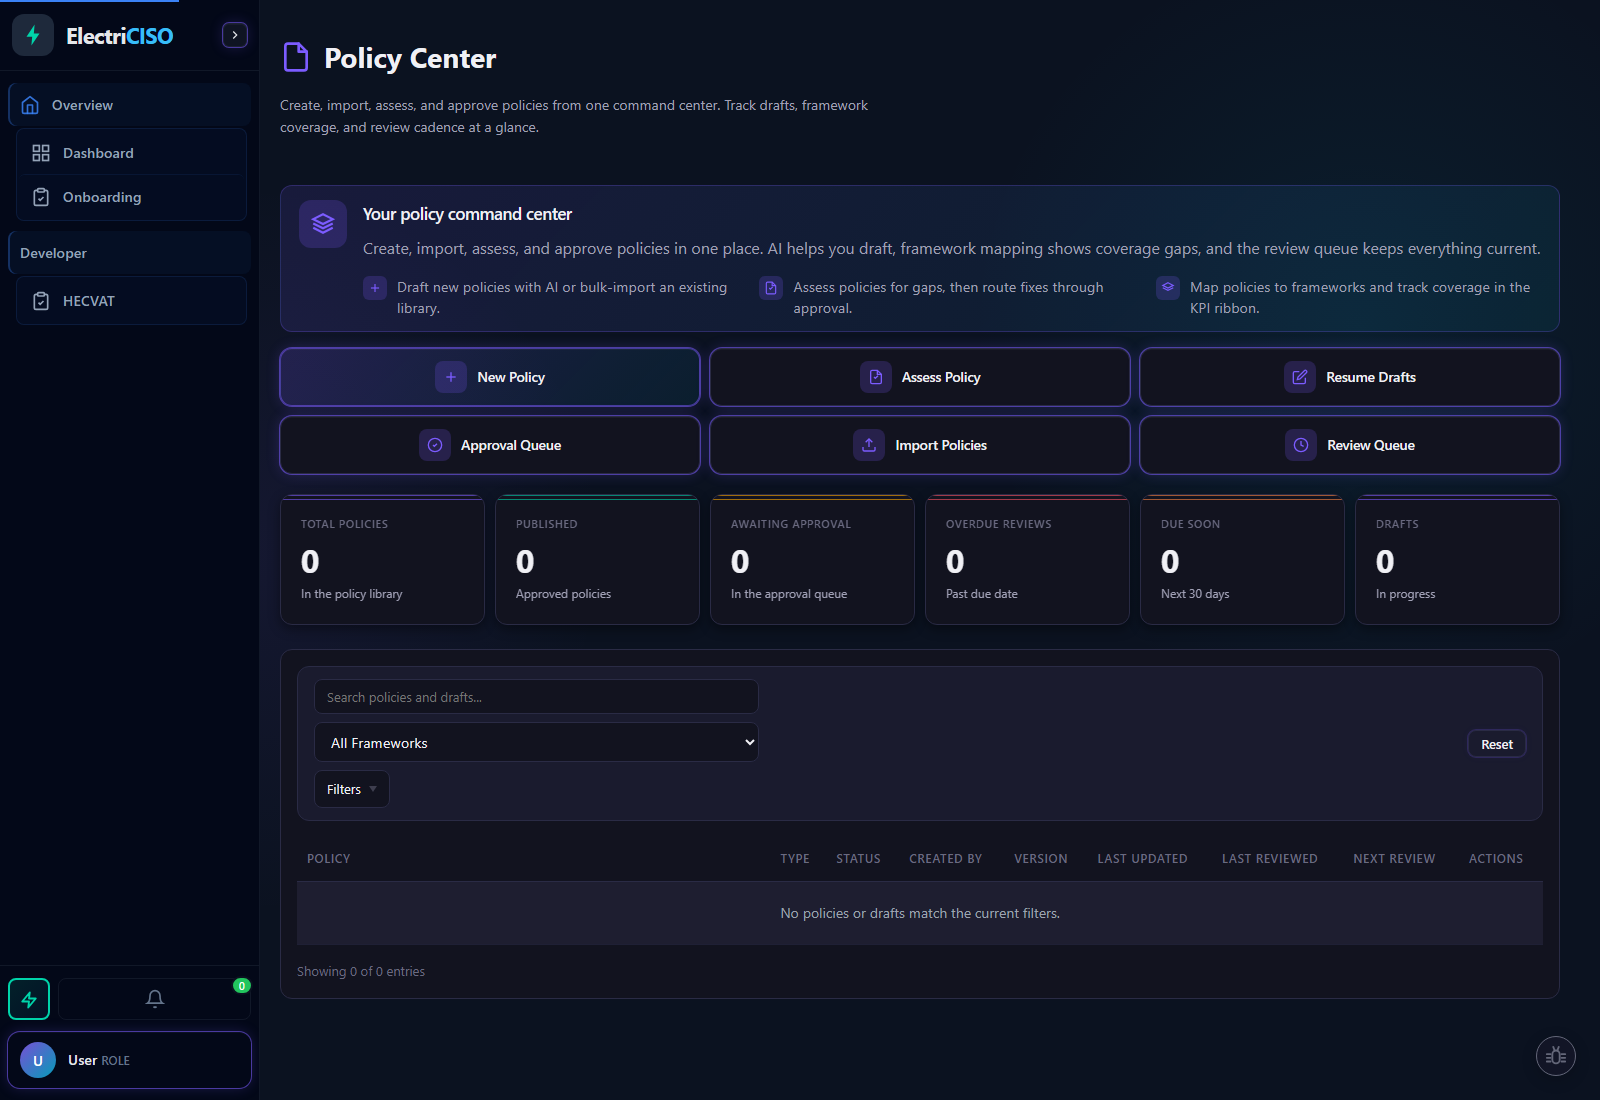Screen dimensions: 1600x1100
Task: Click the HECVAT clipboard icon
Action: tap(41, 300)
